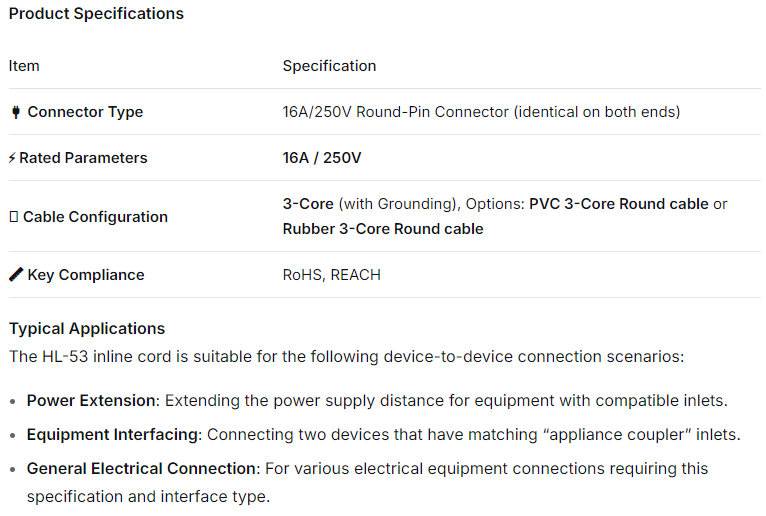This screenshot has width=766, height=516.
Task: Click the Item column header
Action: (x=24, y=66)
